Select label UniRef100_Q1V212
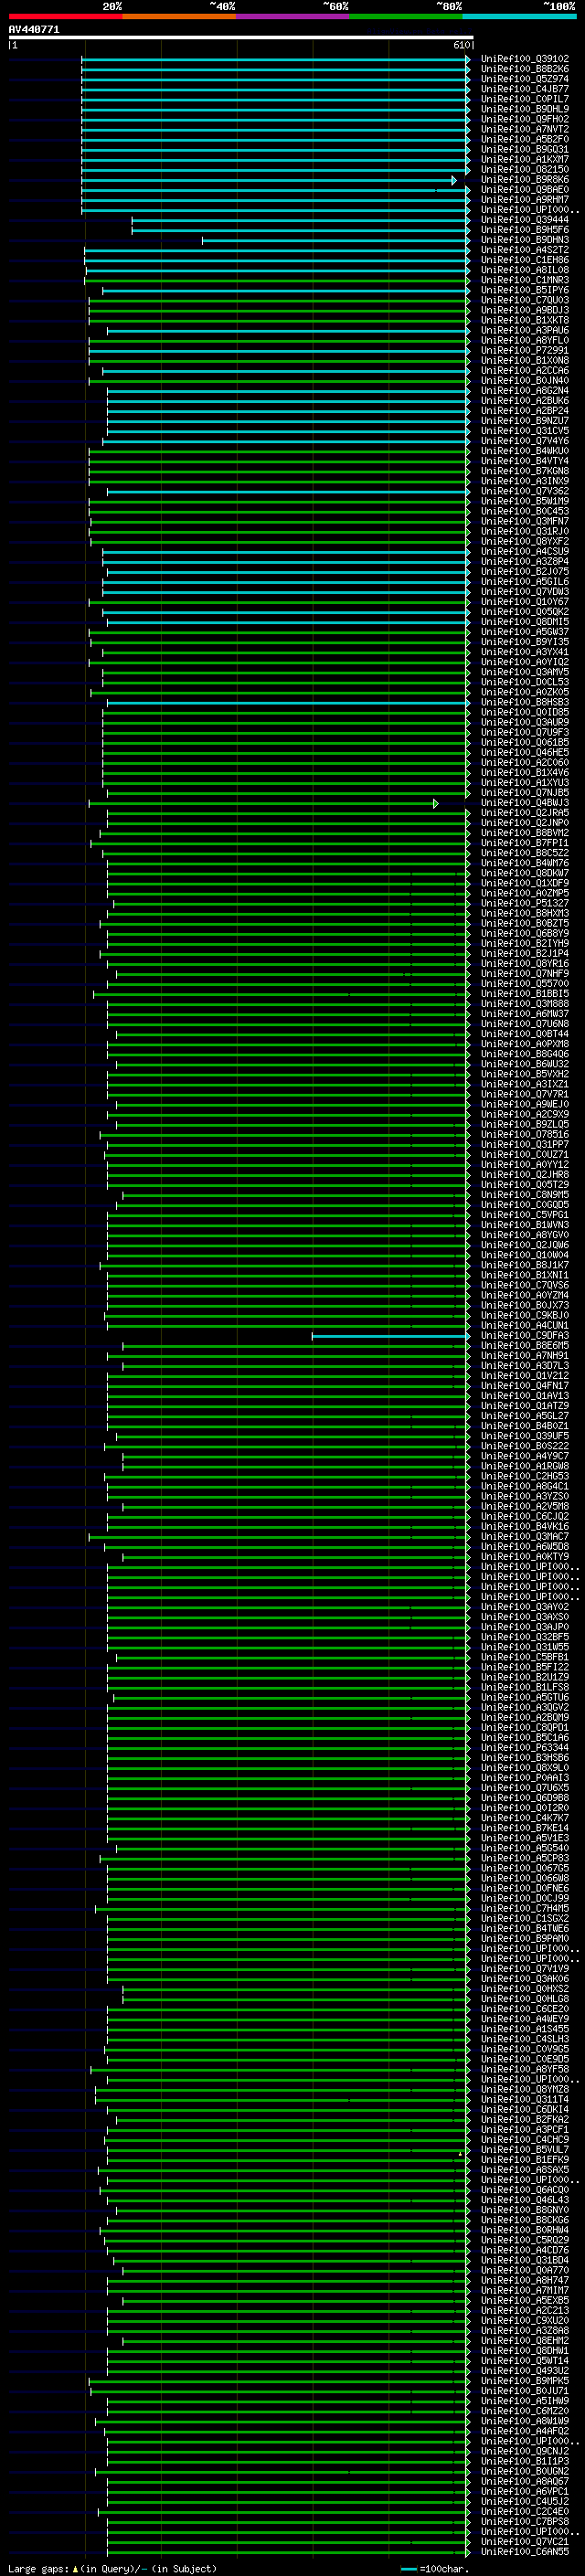 (524, 1376)
